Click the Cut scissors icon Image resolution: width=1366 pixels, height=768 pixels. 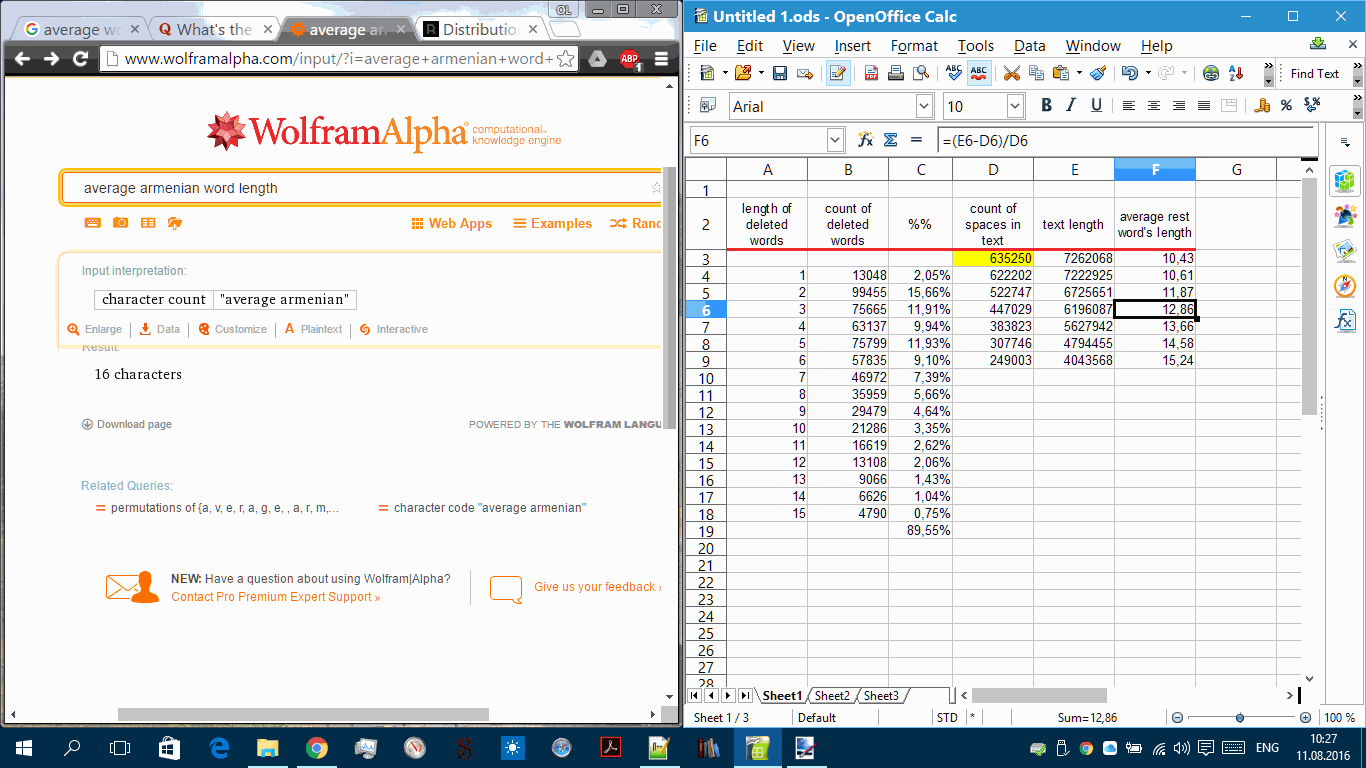1011,73
